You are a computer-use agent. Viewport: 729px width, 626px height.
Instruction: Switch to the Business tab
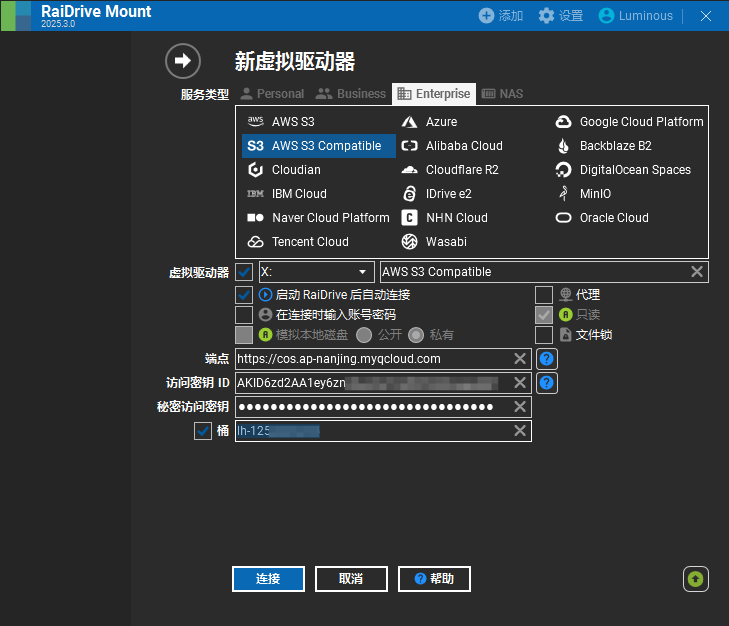click(x=351, y=94)
